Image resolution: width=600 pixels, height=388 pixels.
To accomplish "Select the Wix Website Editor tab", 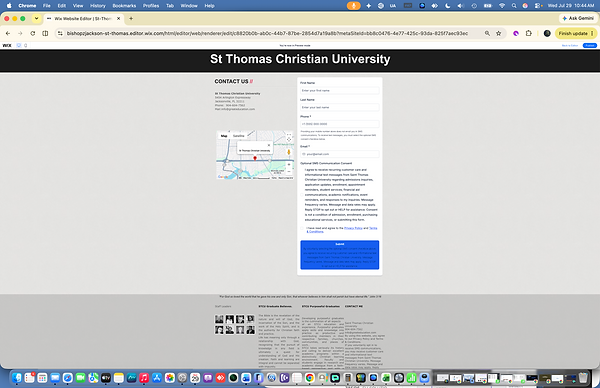I will (83, 18).
